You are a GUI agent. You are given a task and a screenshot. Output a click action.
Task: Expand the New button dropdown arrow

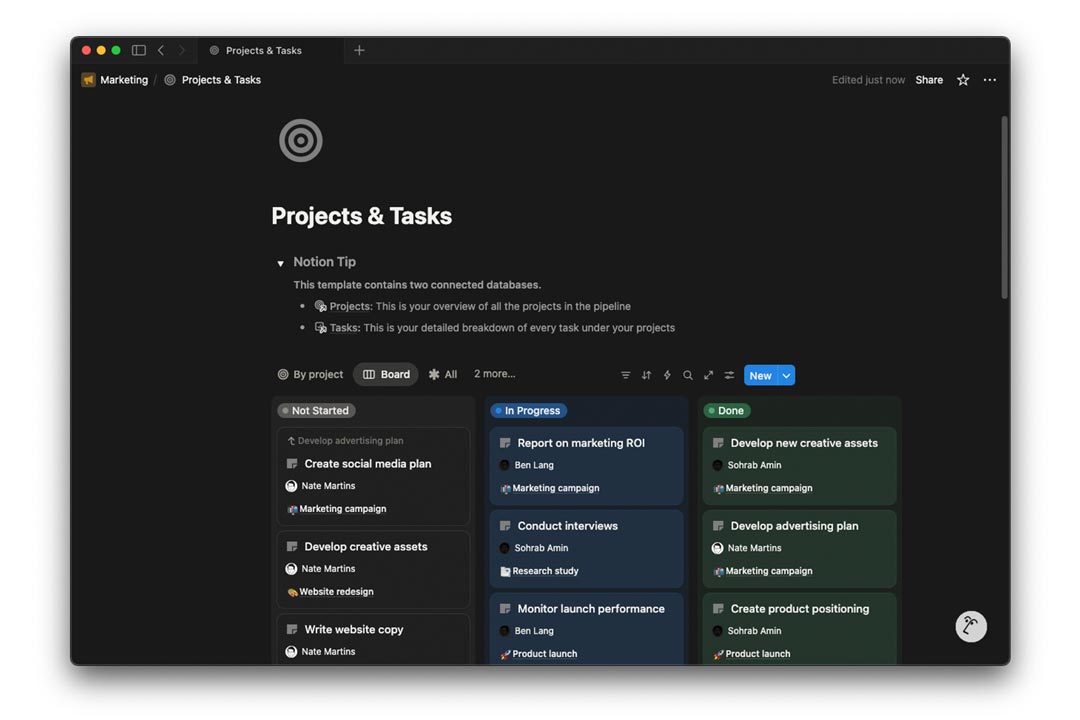tap(787, 376)
